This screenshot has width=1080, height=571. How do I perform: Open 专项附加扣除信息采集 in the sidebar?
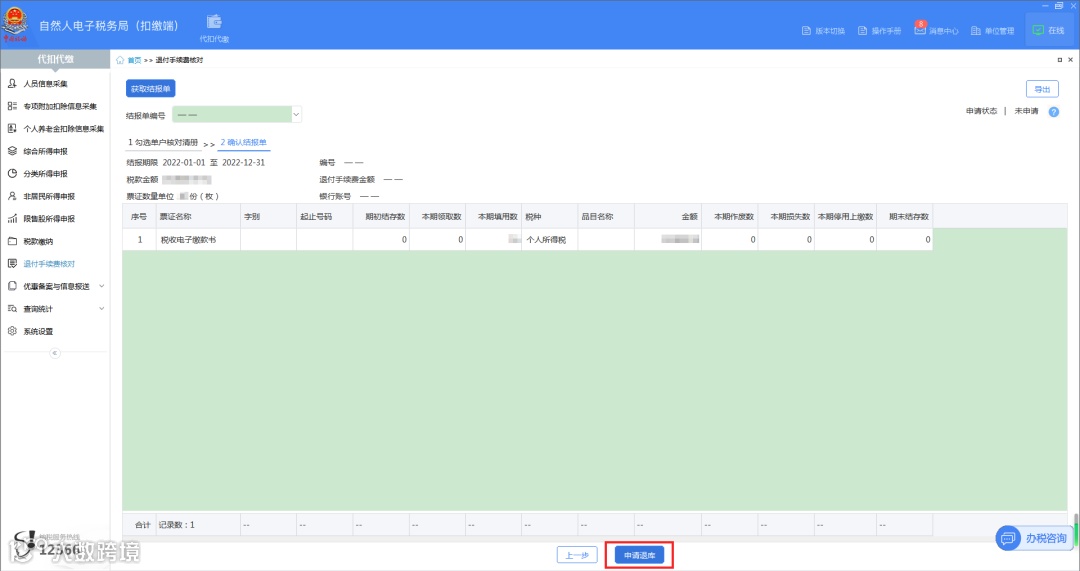(60, 106)
